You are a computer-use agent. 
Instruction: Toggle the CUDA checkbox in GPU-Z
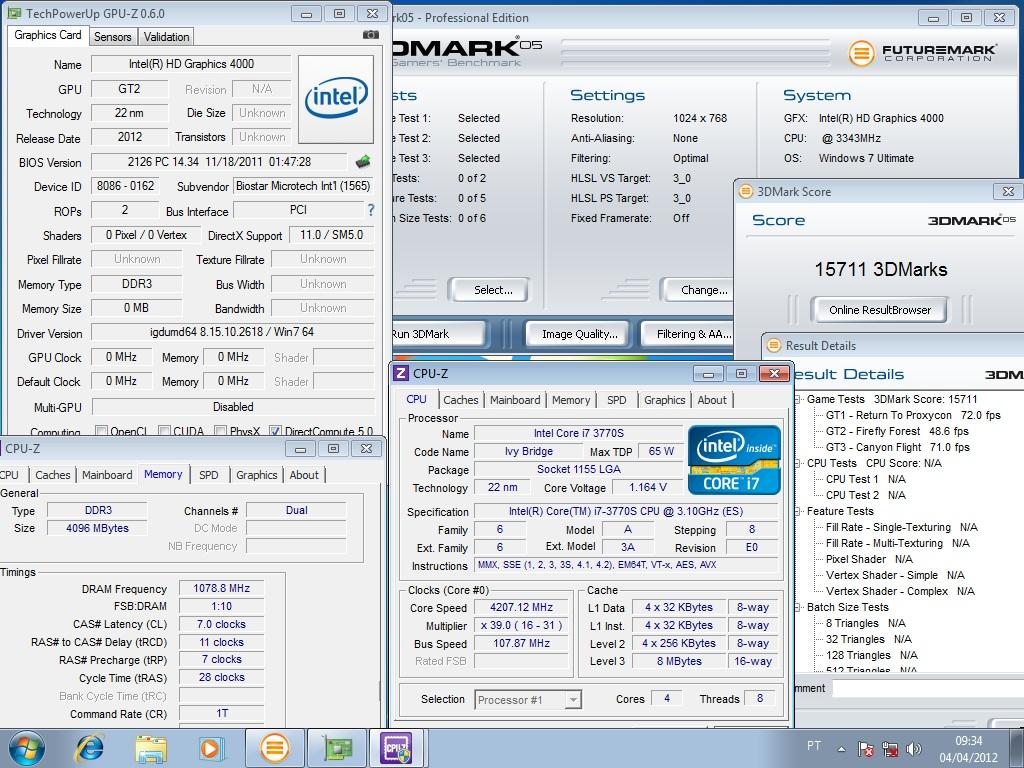[165, 431]
